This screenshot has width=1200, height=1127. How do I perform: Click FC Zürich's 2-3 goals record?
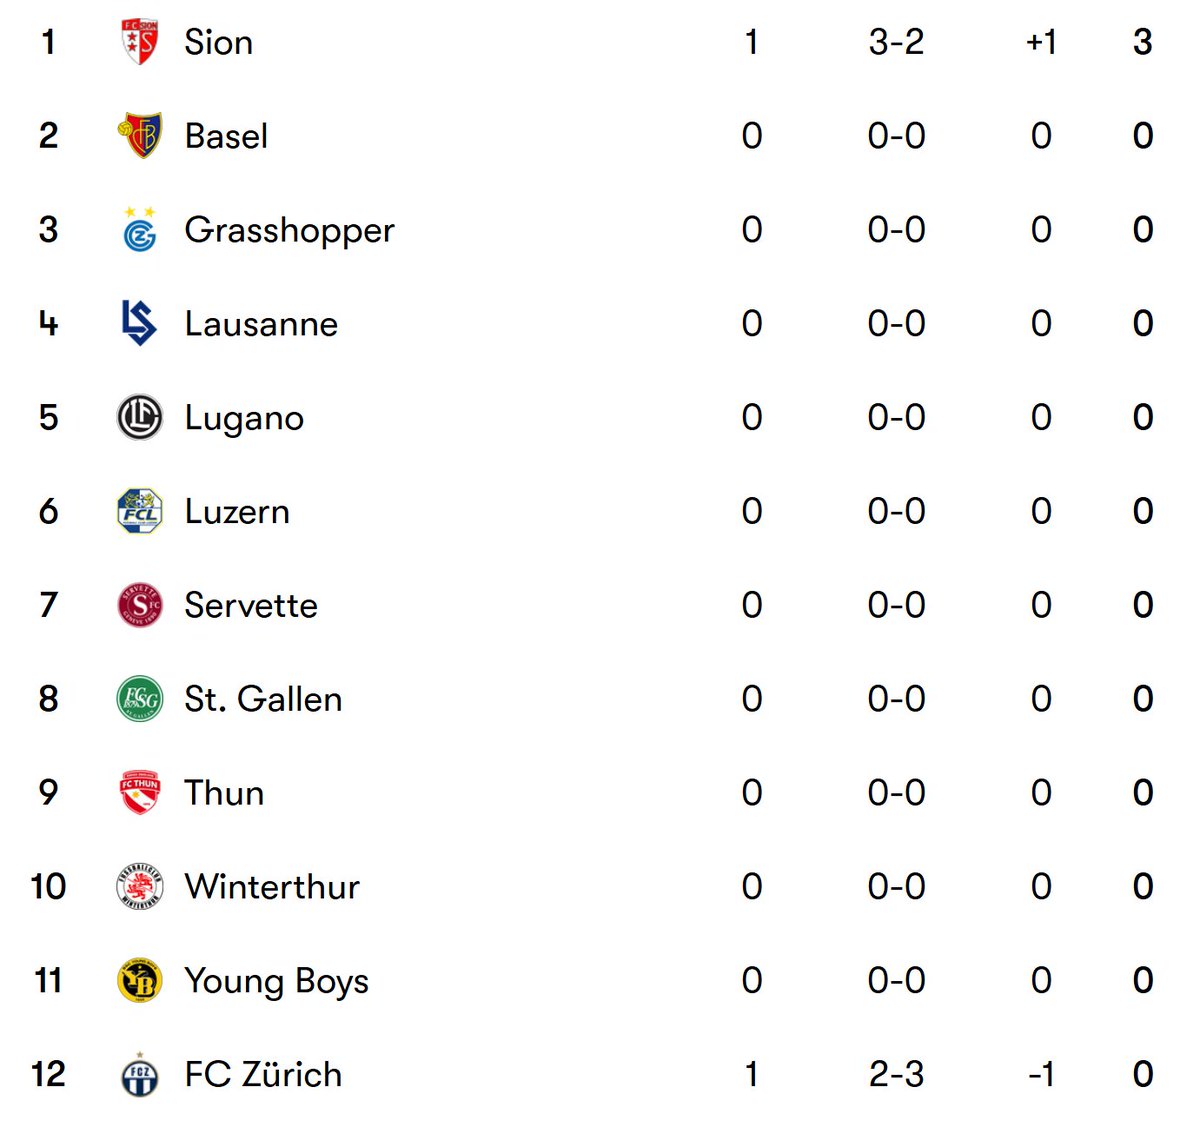pos(896,1074)
